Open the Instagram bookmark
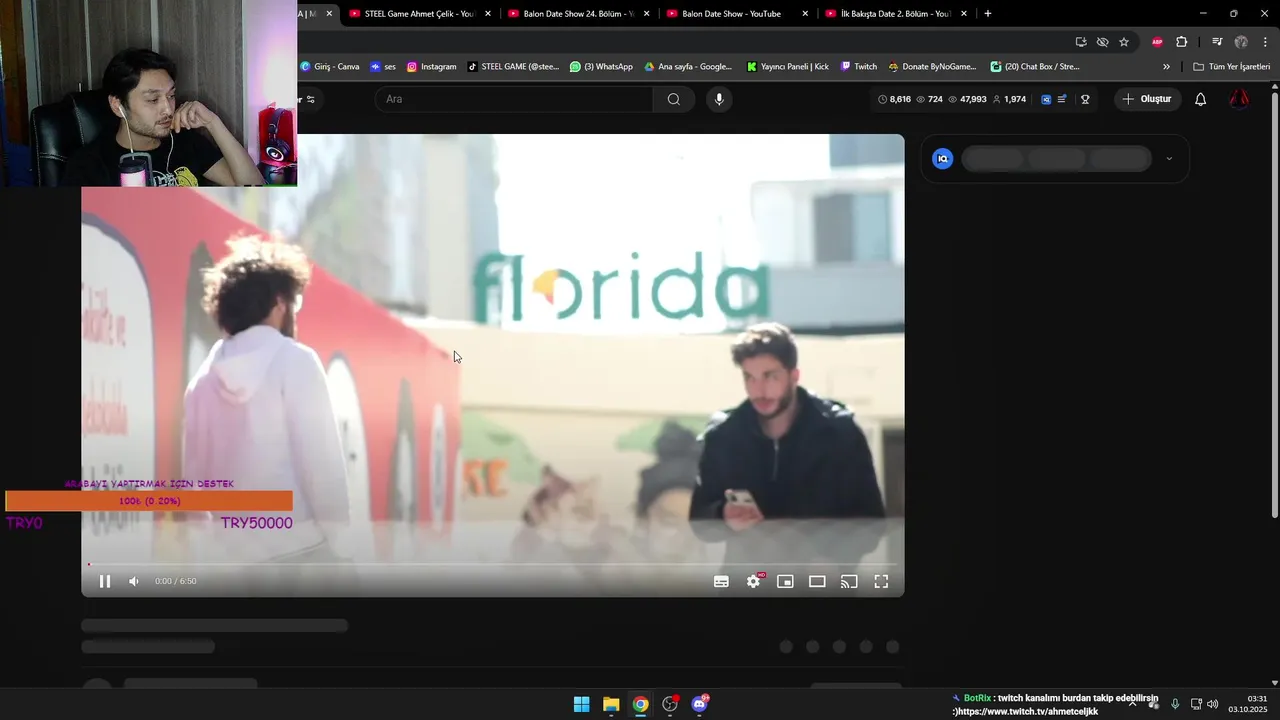This screenshot has height=720, width=1280. [431, 67]
